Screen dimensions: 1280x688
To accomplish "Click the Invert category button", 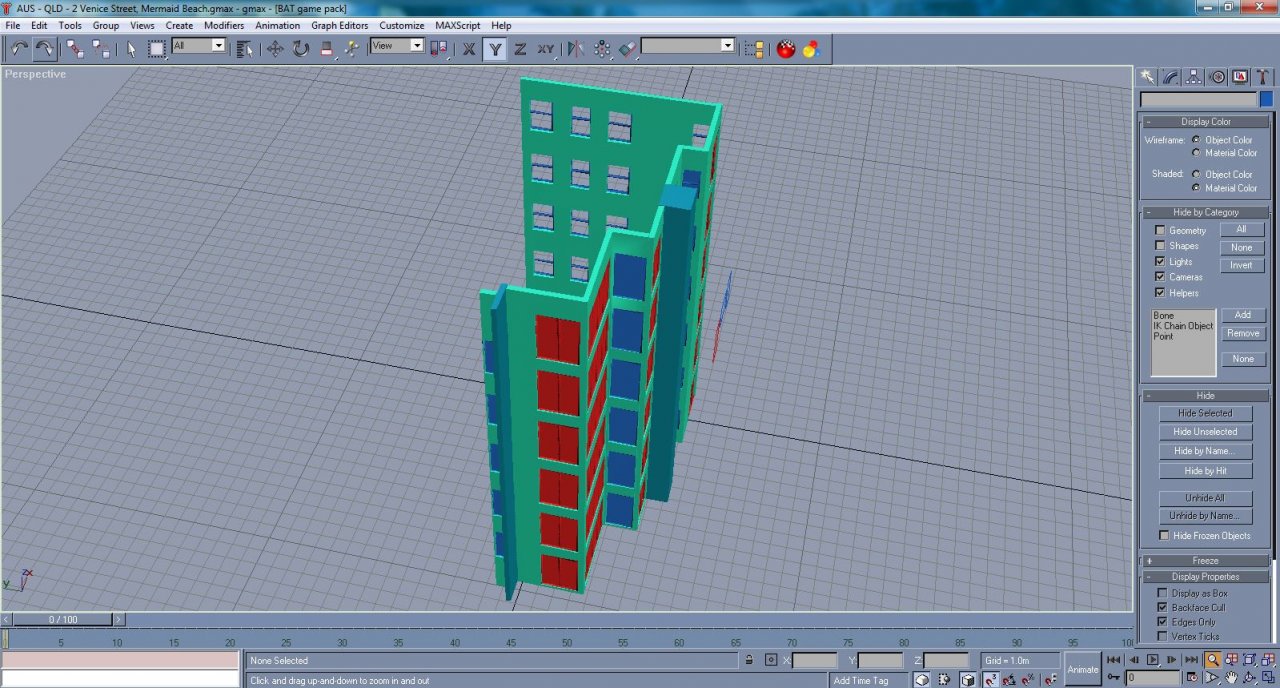I will coord(1241,265).
